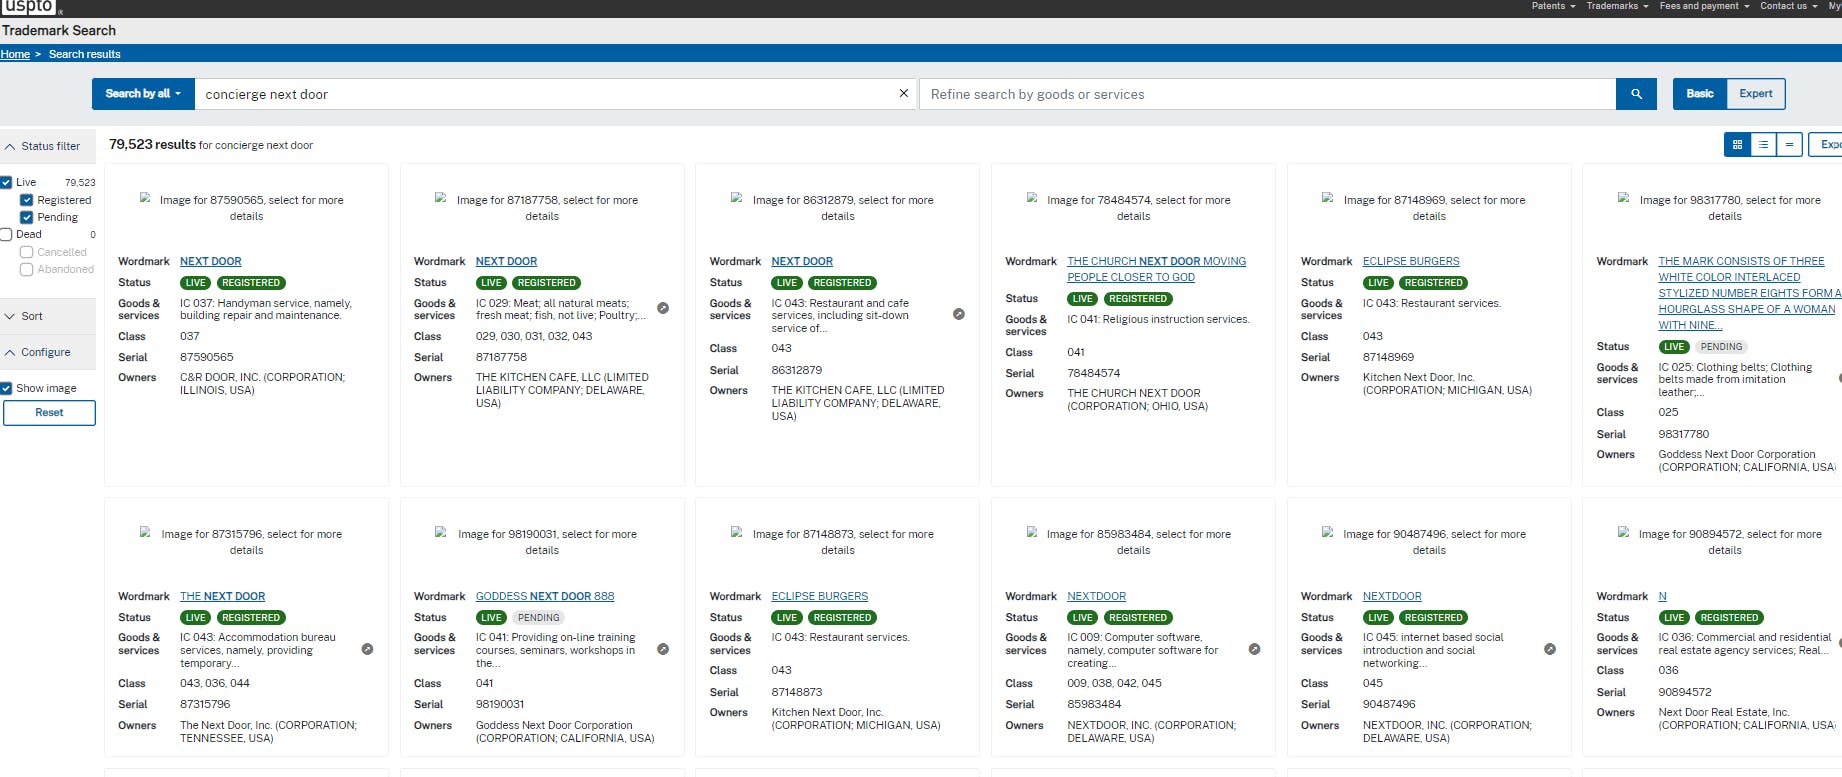Click the Refine search by goods field
Viewport: 1842px width, 777px height.
pos(1267,94)
